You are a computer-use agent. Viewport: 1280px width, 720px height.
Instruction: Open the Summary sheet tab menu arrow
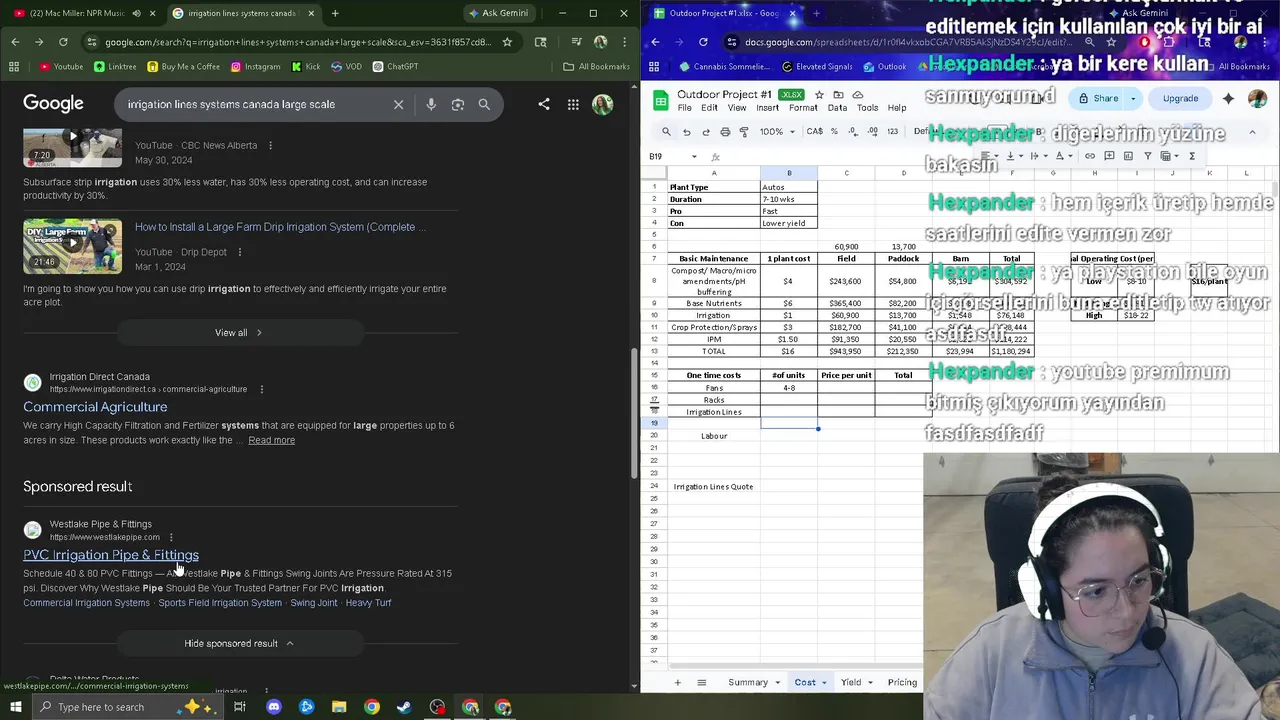[x=777, y=682]
